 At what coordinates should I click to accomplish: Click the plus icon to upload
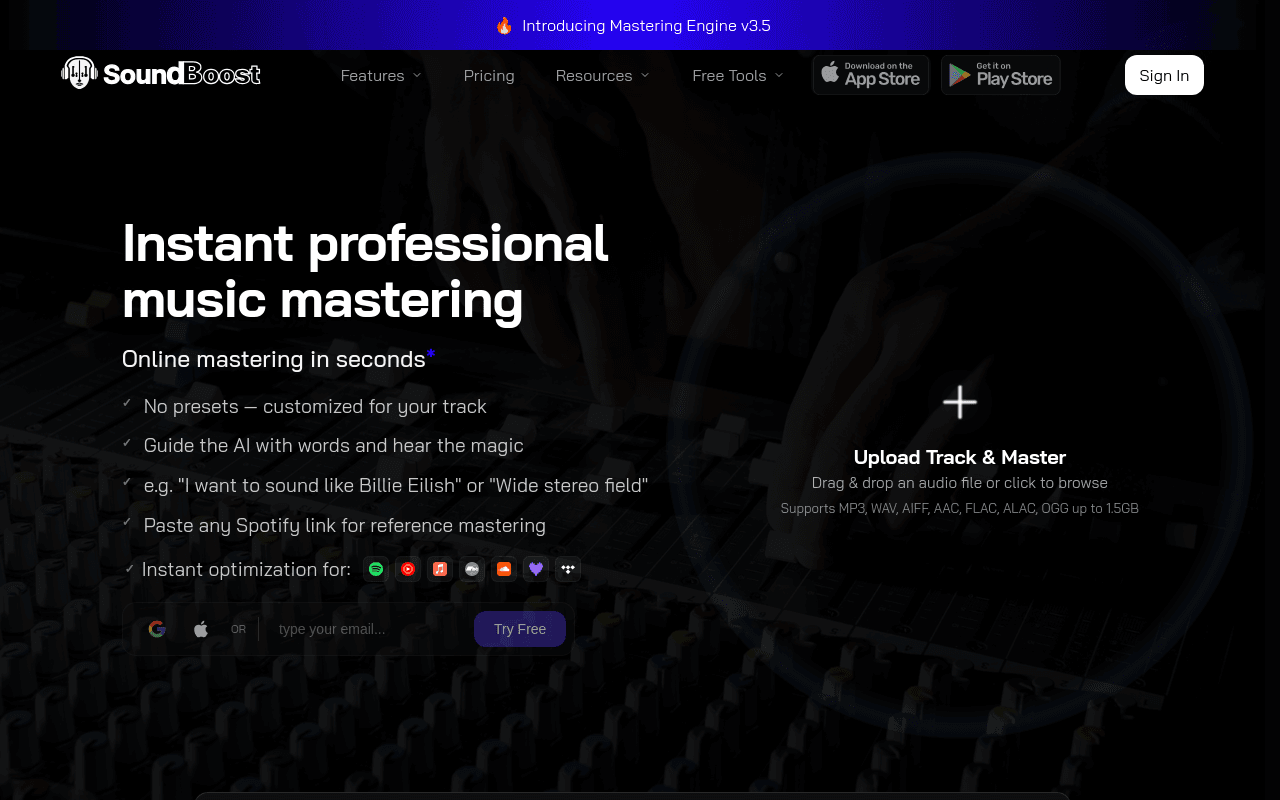[960, 402]
